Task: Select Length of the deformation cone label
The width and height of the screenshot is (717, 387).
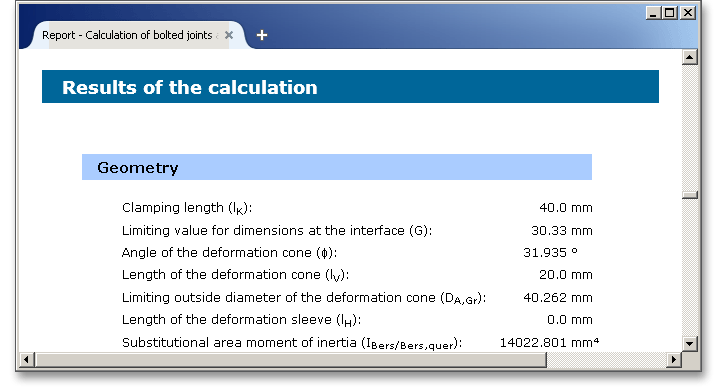Action: (235, 275)
